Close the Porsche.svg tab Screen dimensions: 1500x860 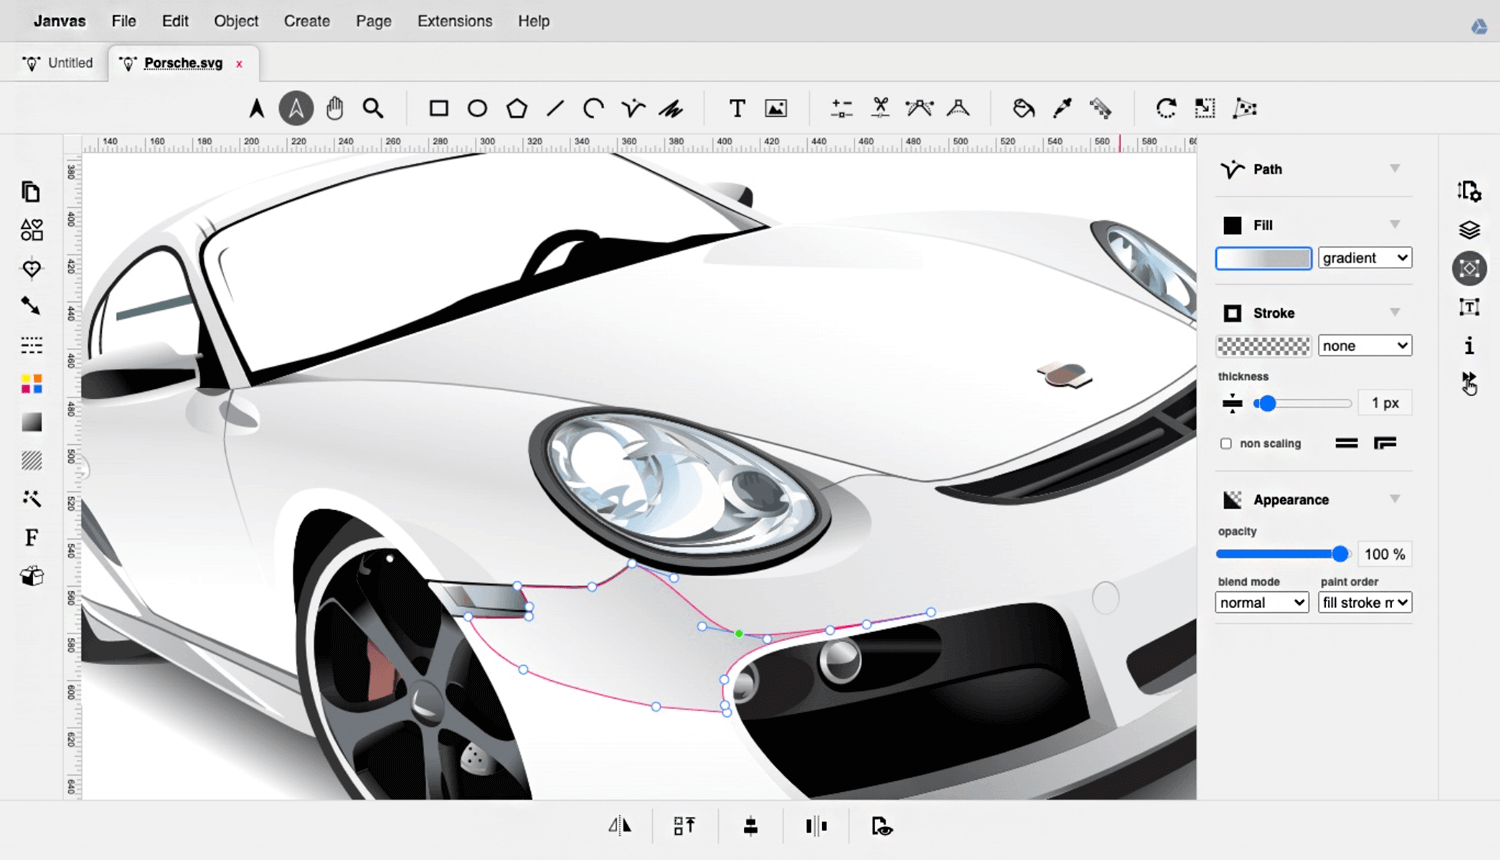239,64
